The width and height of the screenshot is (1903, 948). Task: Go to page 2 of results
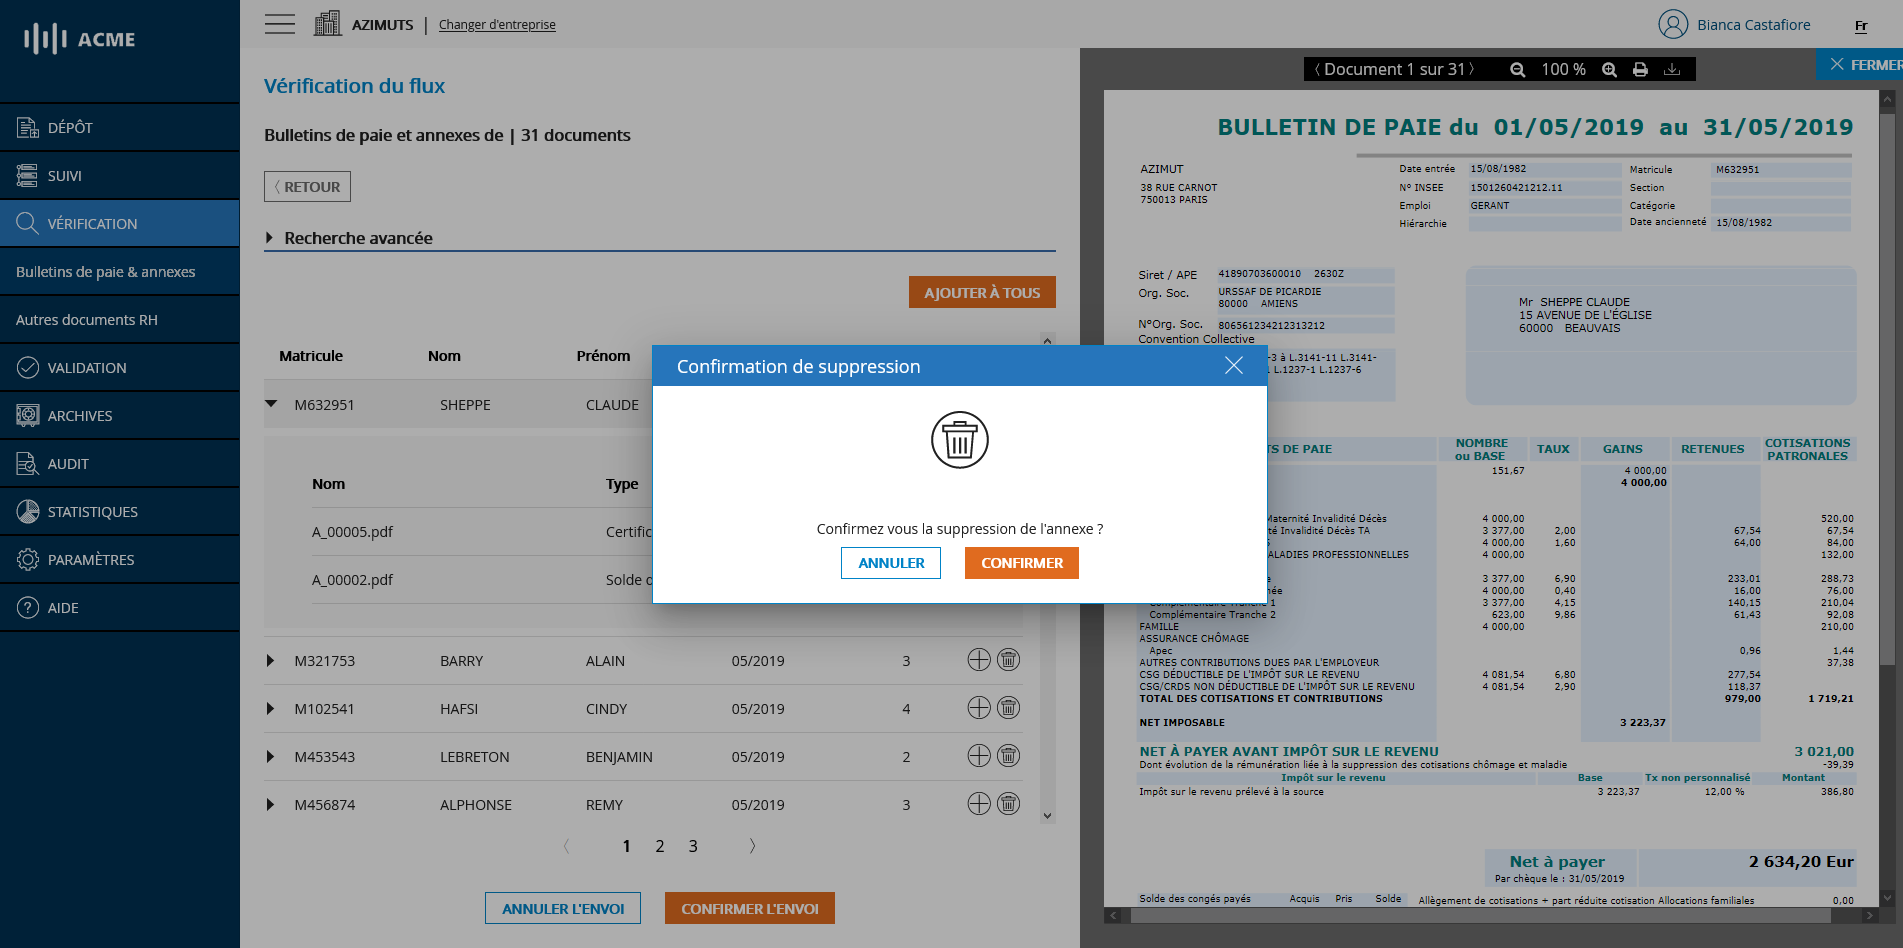(659, 846)
